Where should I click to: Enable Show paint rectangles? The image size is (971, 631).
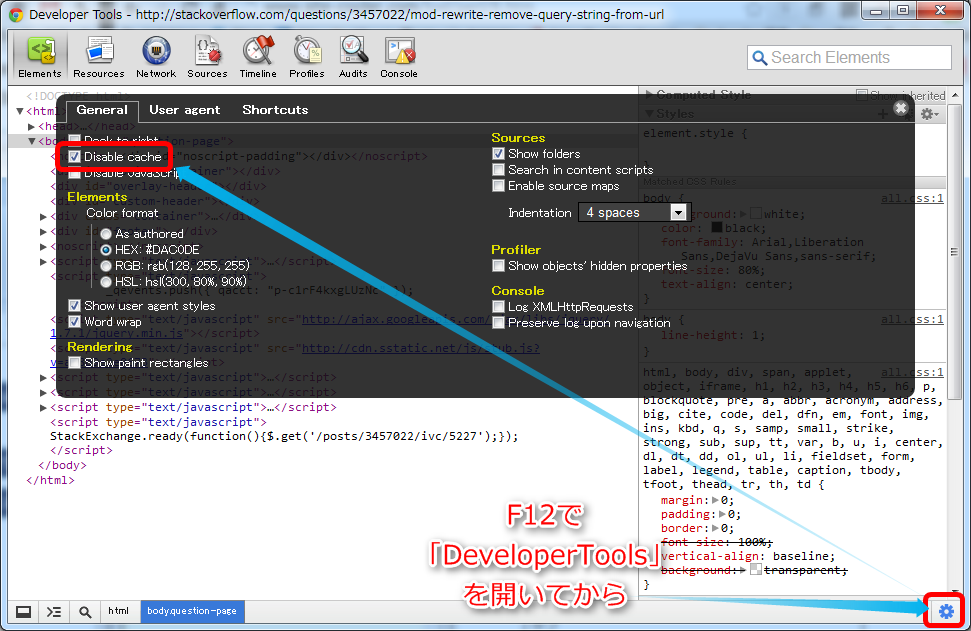click(74, 363)
